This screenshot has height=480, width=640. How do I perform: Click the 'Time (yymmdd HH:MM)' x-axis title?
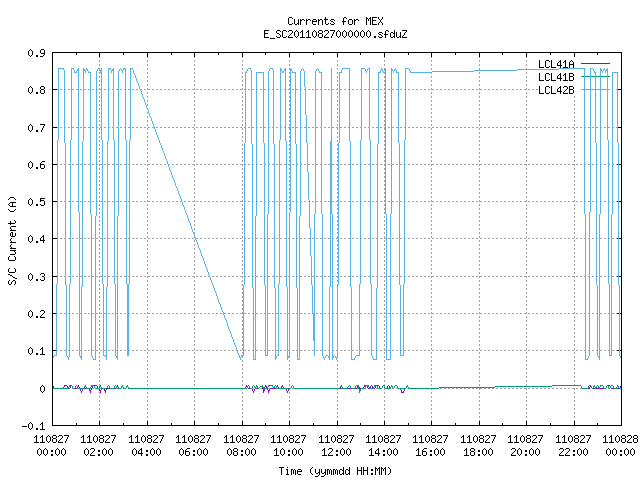pyautogui.click(x=335, y=471)
